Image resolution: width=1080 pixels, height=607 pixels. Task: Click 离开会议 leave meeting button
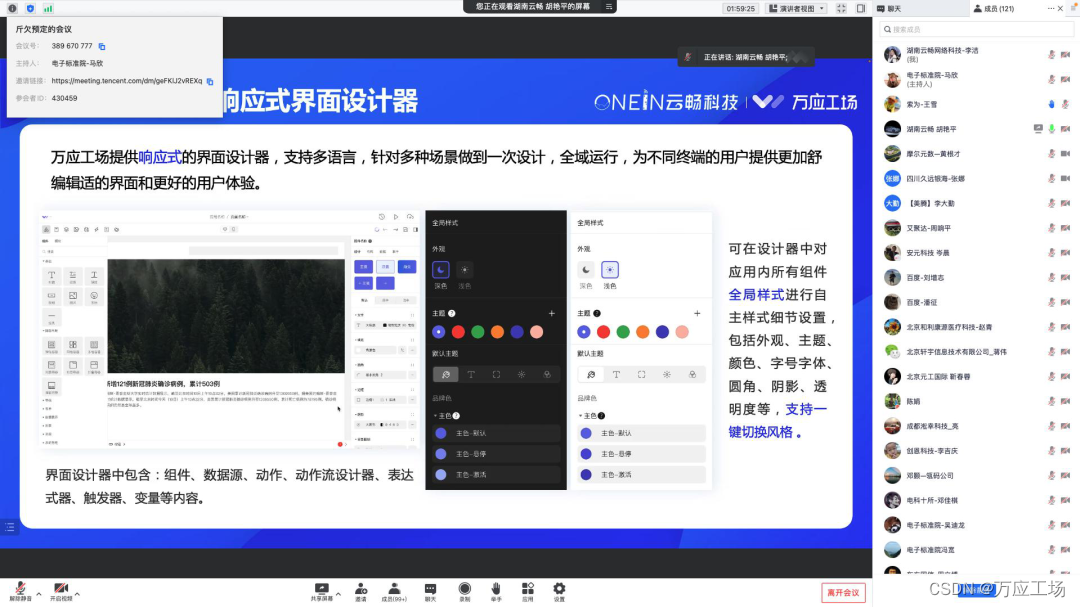coord(843,593)
